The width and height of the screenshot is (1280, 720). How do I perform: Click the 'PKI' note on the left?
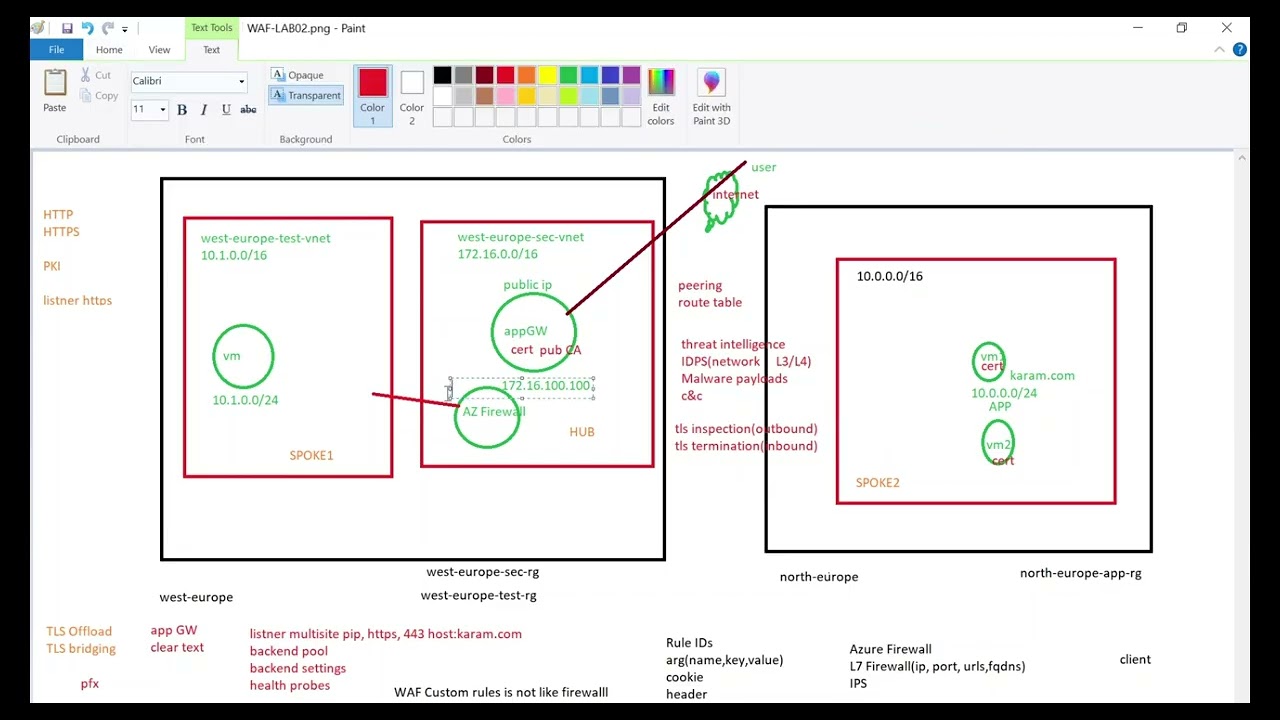(52, 266)
